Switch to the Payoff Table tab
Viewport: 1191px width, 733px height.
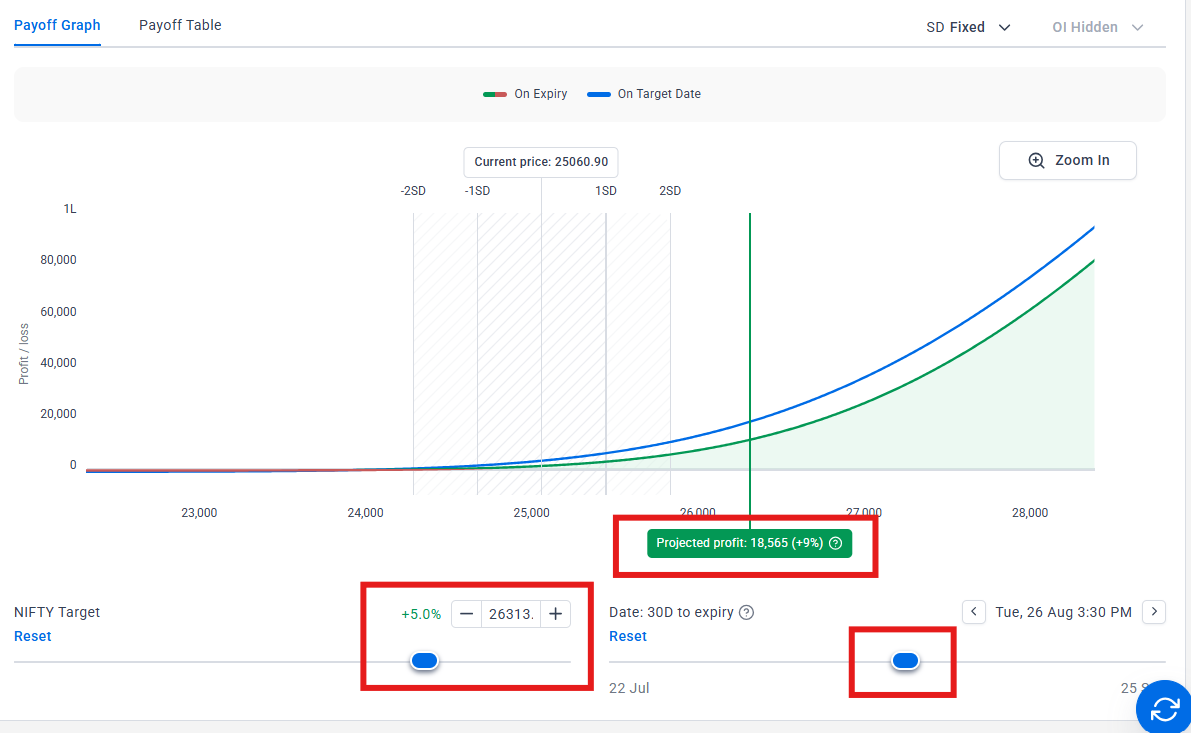tap(180, 25)
